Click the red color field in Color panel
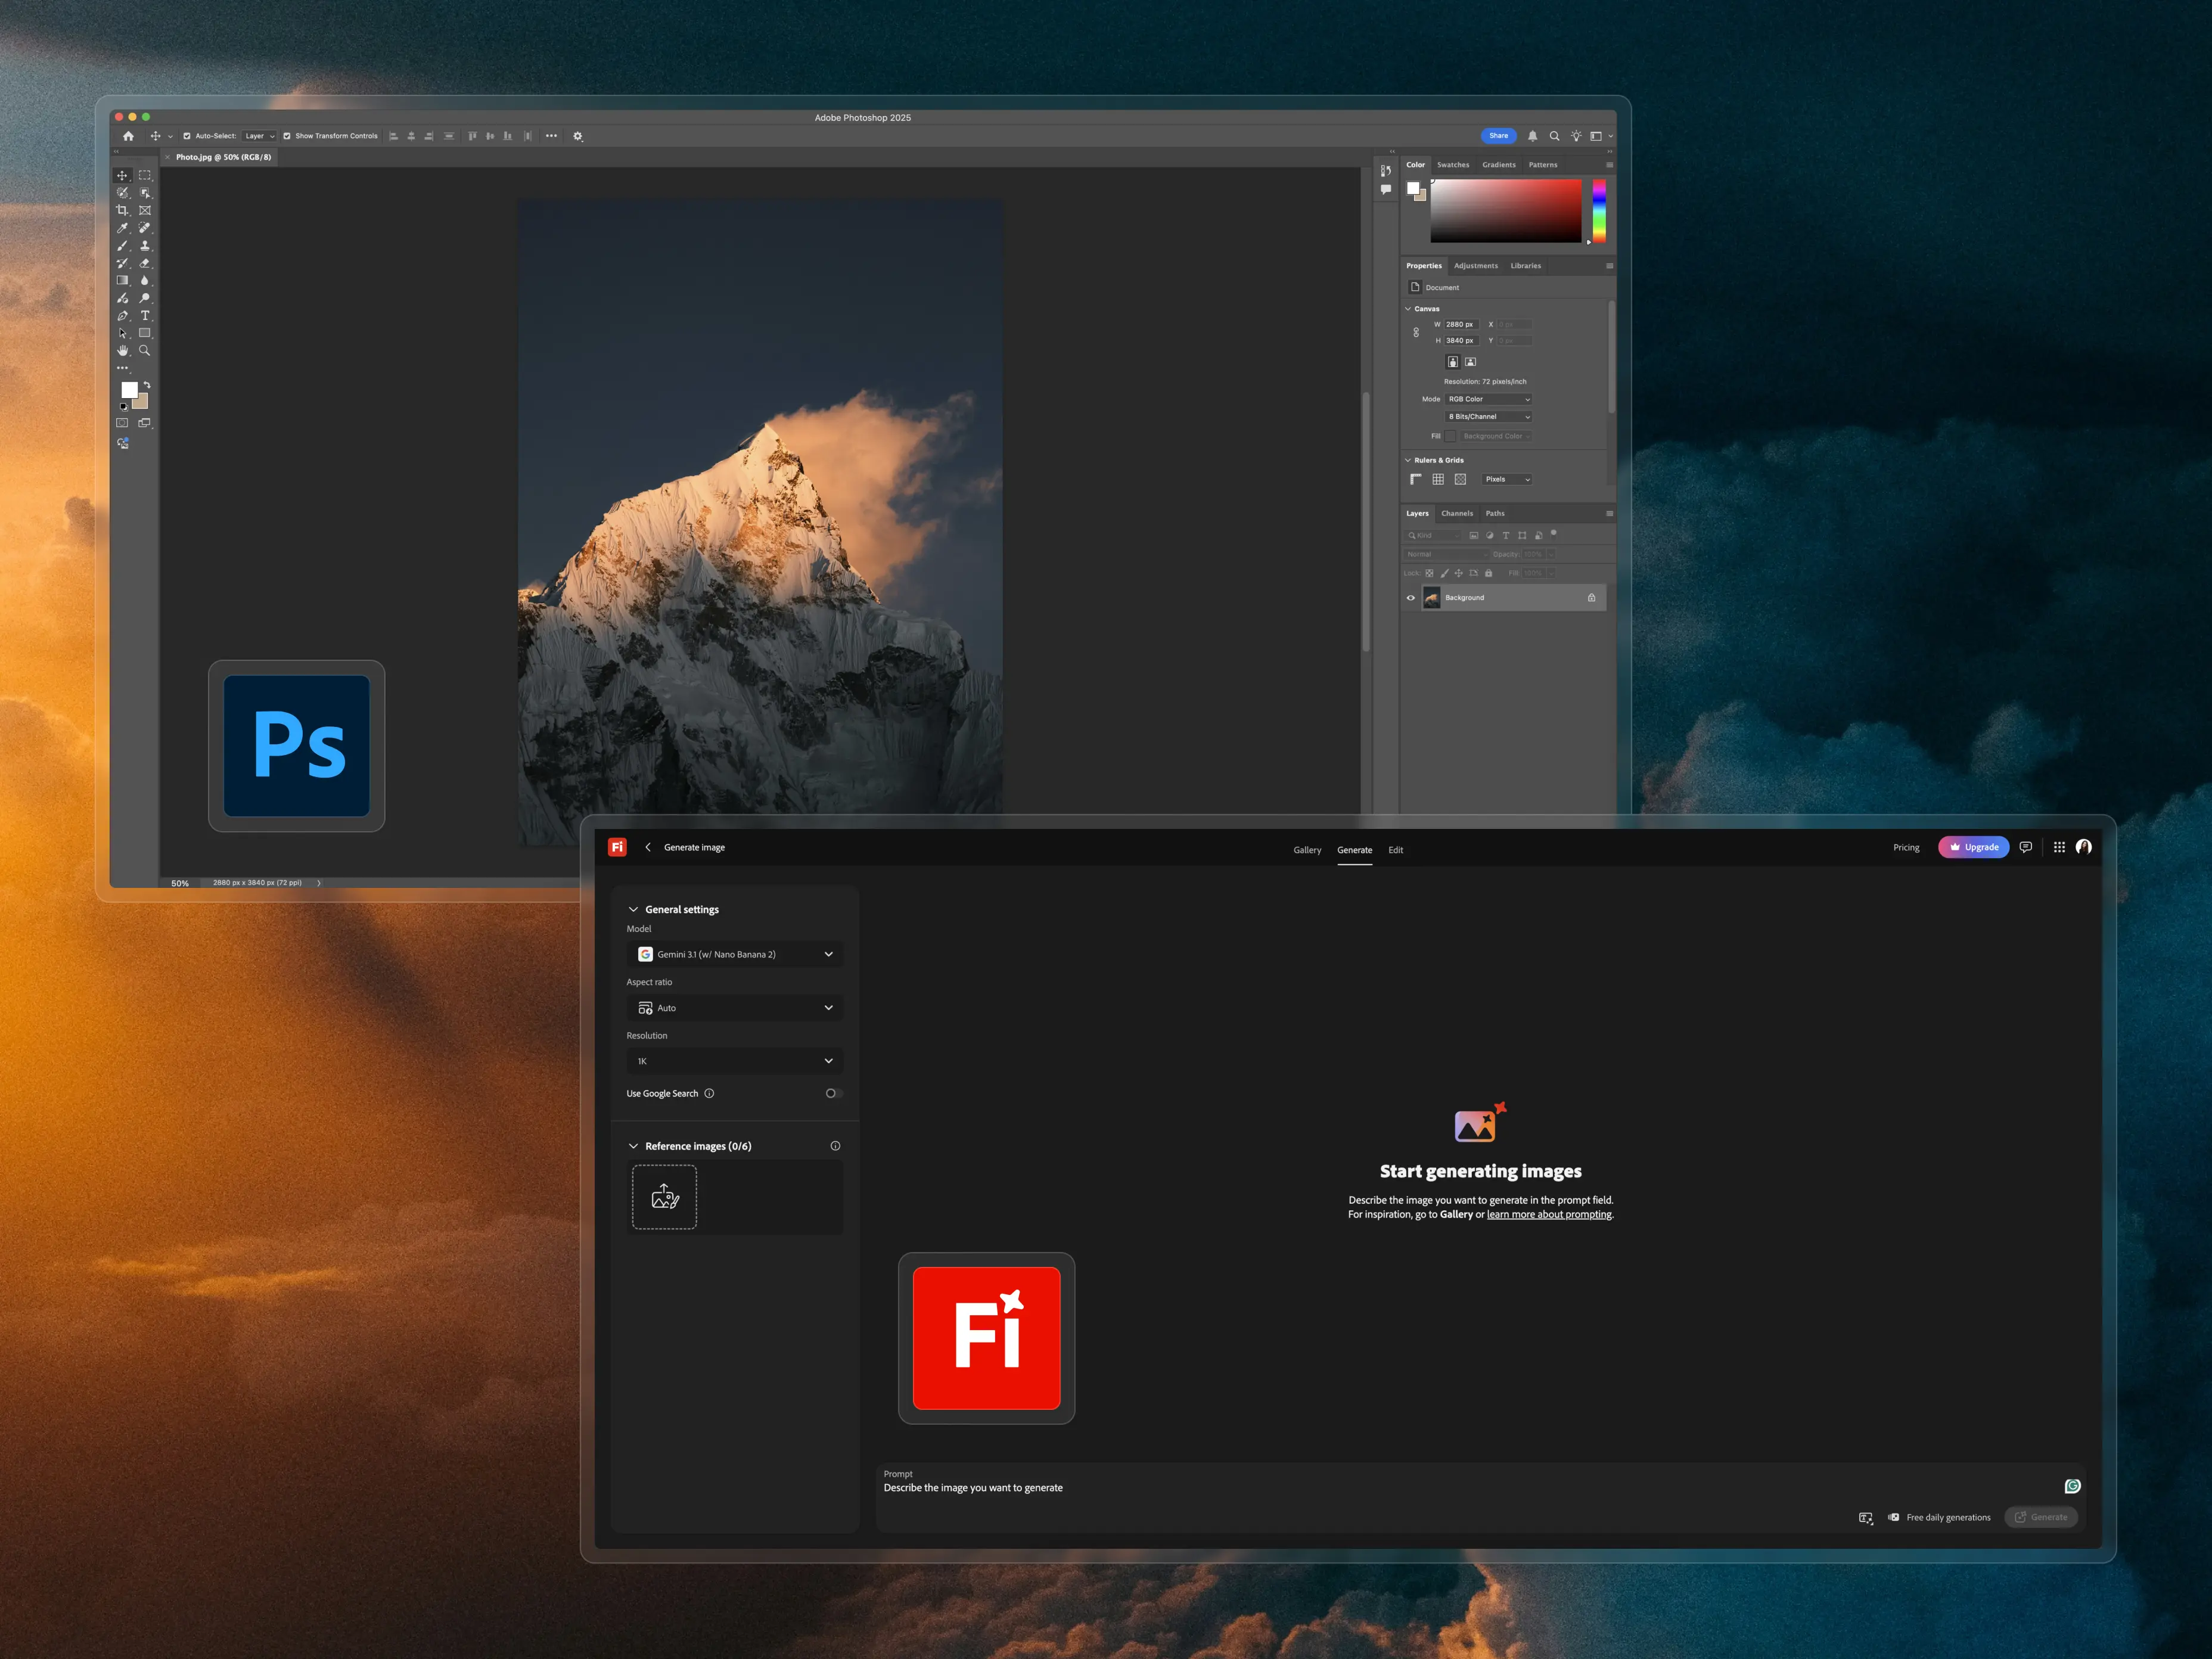This screenshot has height=1659, width=2212. pos(1506,210)
